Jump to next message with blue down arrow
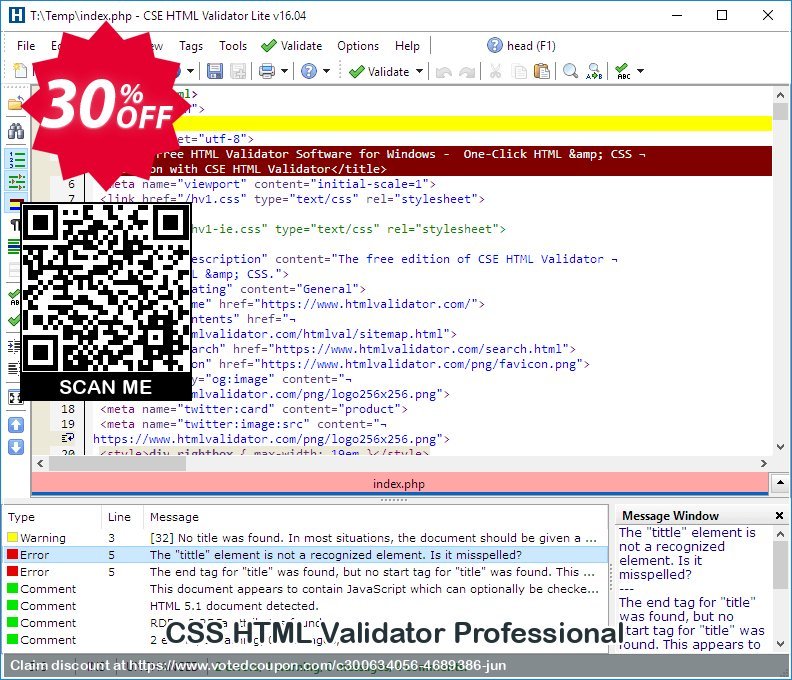Screen dimensions: 792x680 16,447
